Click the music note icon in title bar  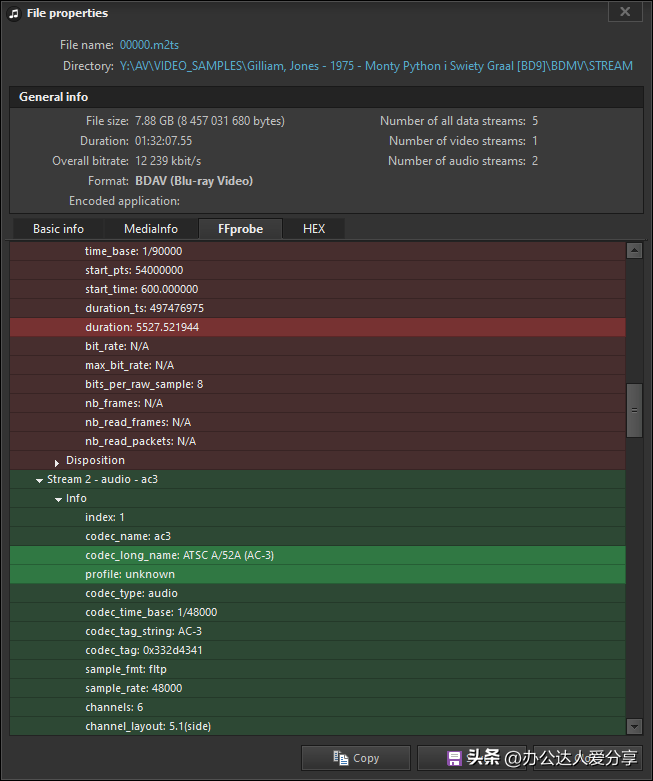click(x=13, y=13)
